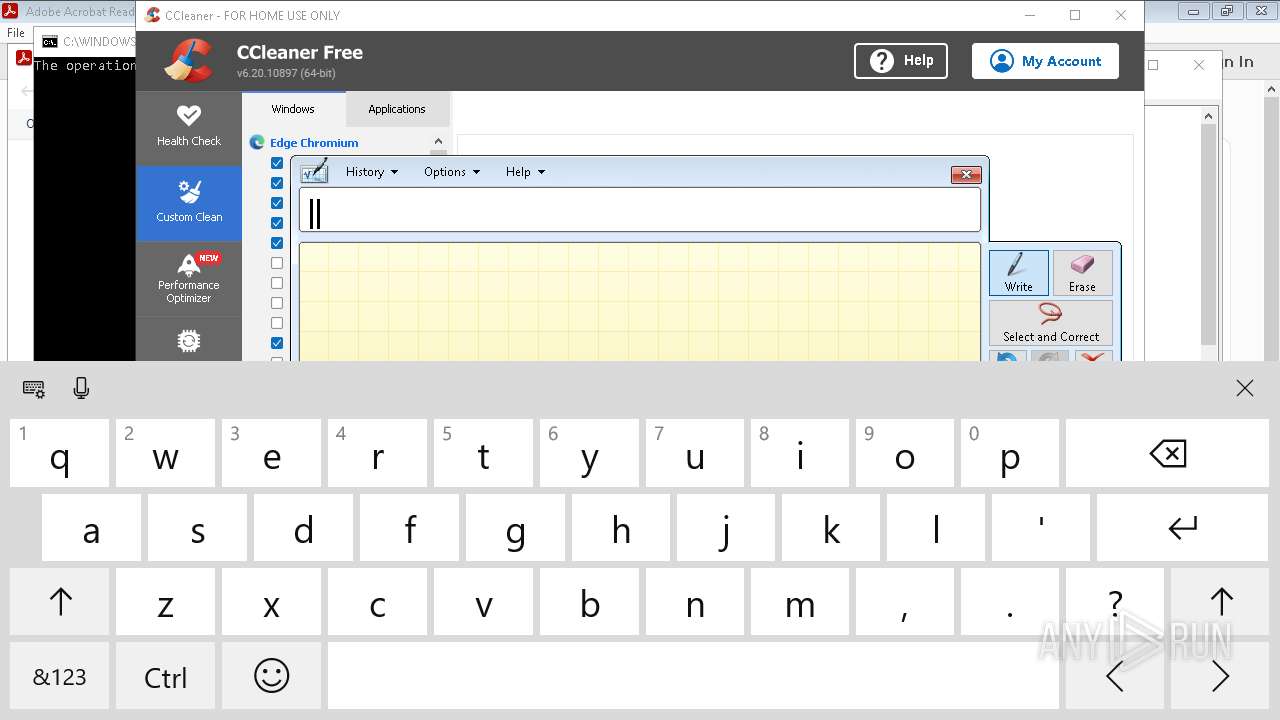Switch to the Applications tab
Viewport: 1280px width, 720px height.
397,109
